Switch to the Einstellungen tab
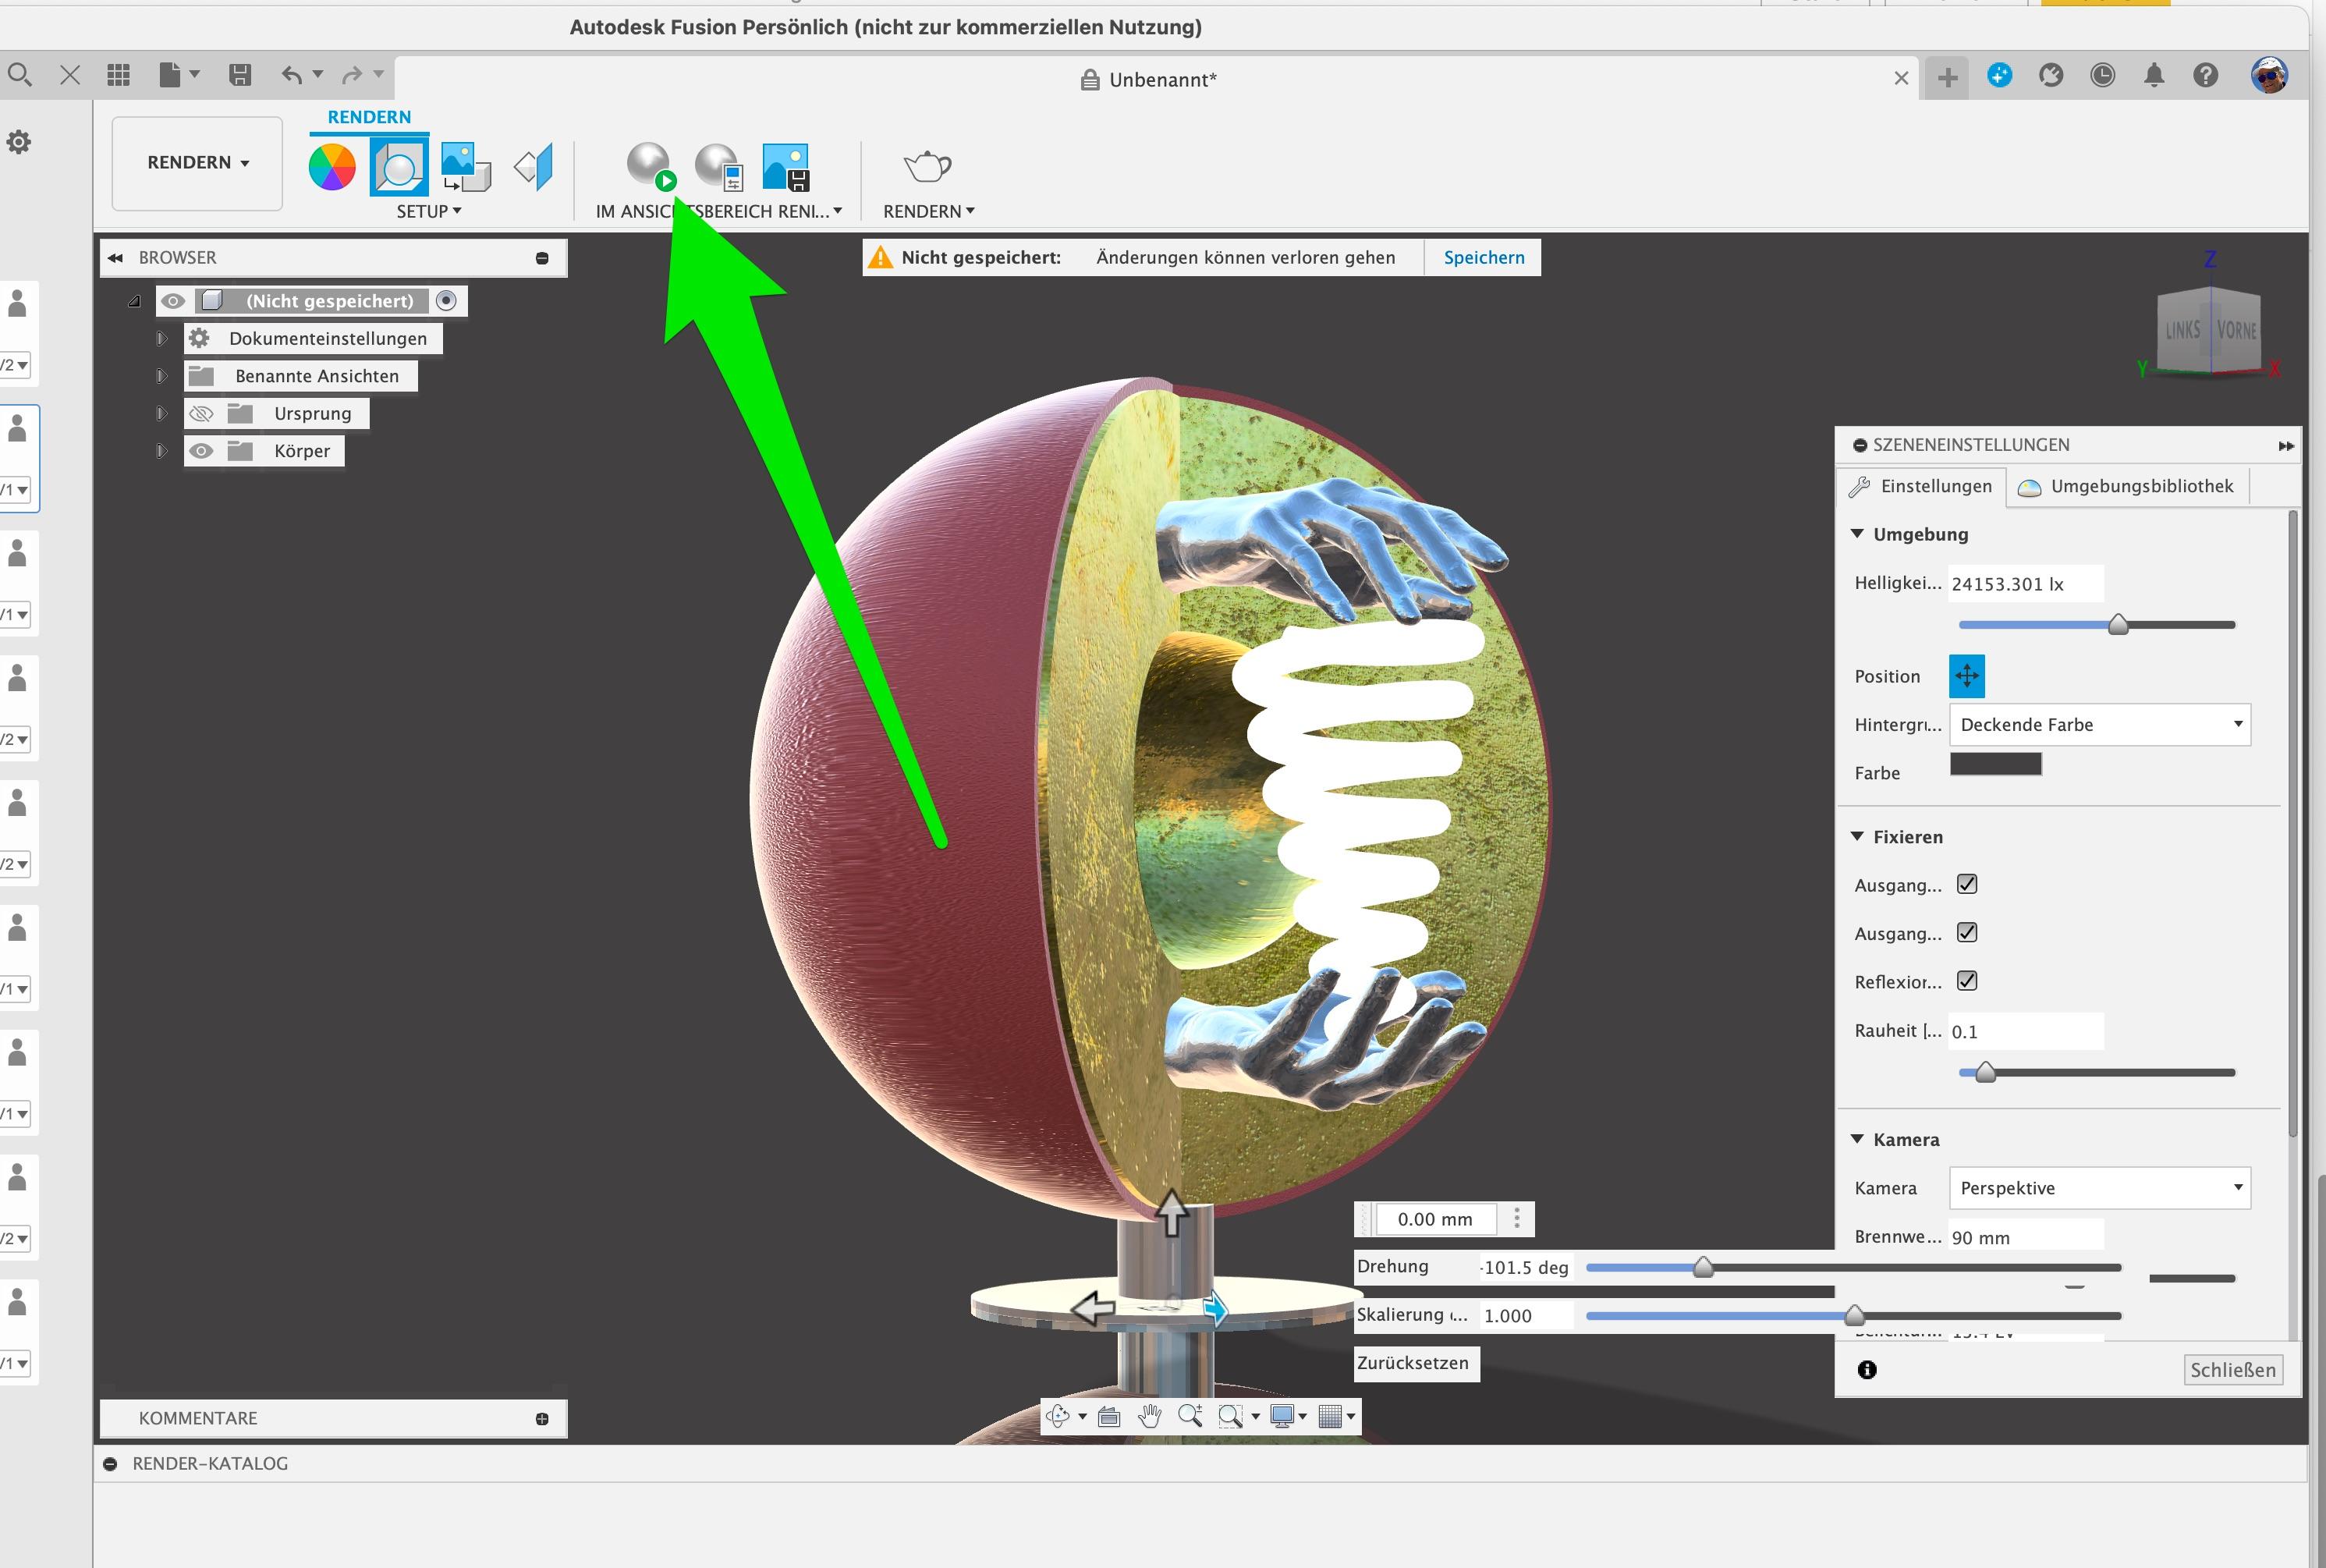The height and width of the screenshot is (1568, 2326). tap(1921, 487)
